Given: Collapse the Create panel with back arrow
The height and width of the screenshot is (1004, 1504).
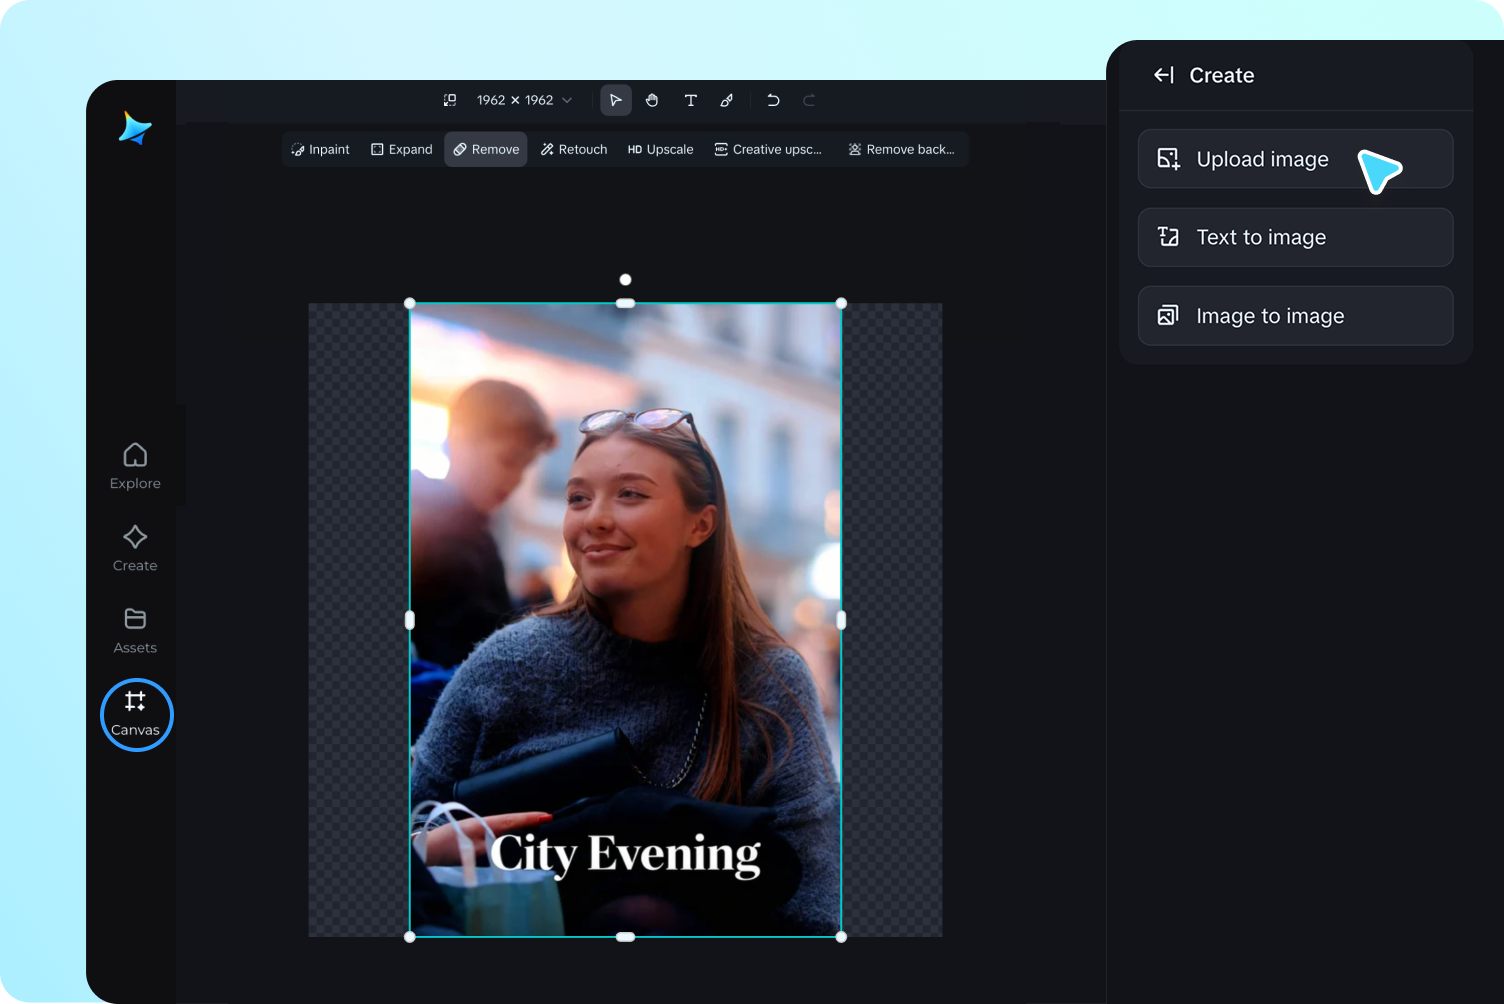Looking at the screenshot, I should pyautogui.click(x=1164, y=75).
